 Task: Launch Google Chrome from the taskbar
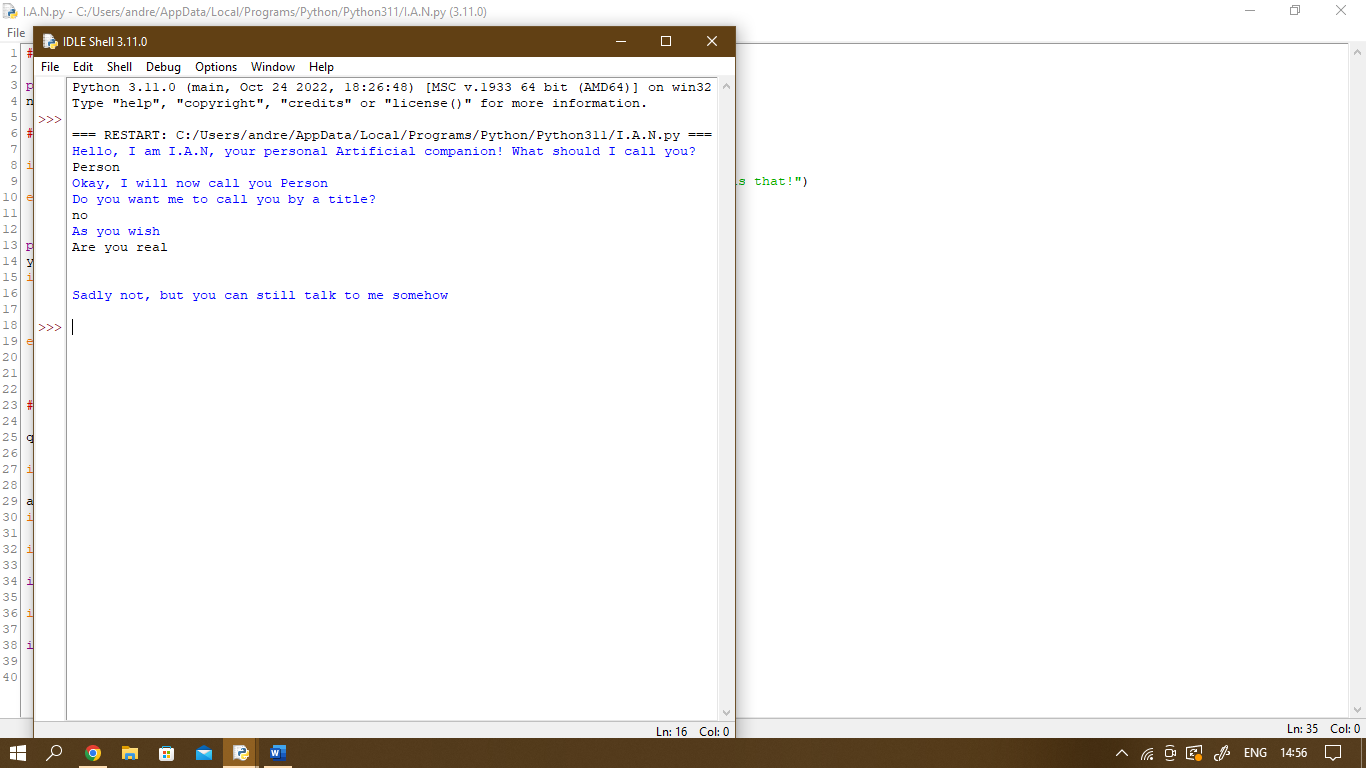pyautogui.click(x=93, y=753)
